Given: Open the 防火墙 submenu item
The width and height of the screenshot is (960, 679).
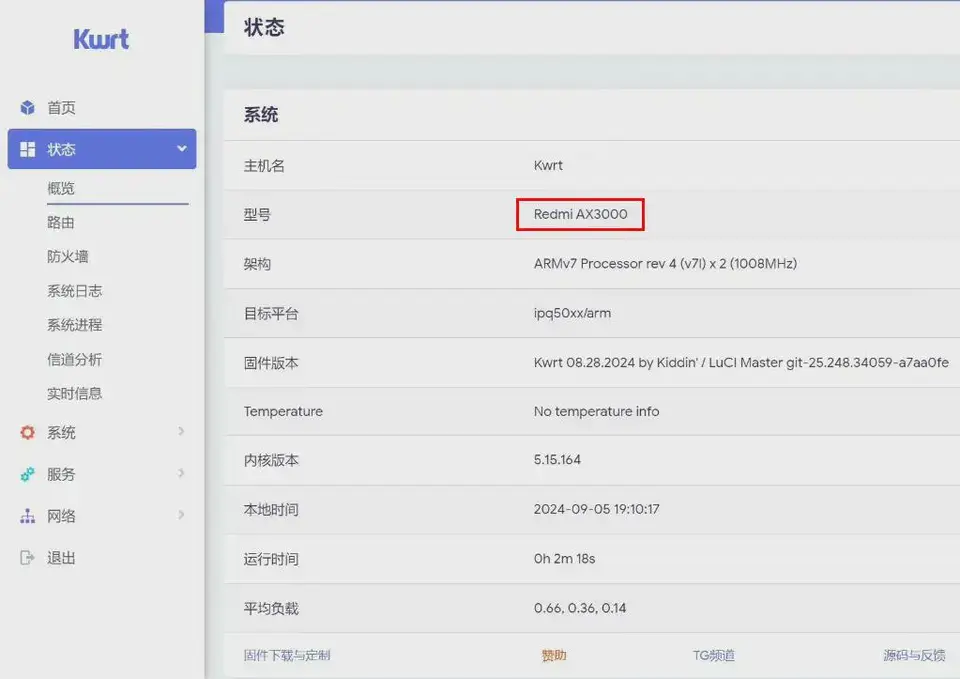Looking at the screenshot, I should point(68,257).
